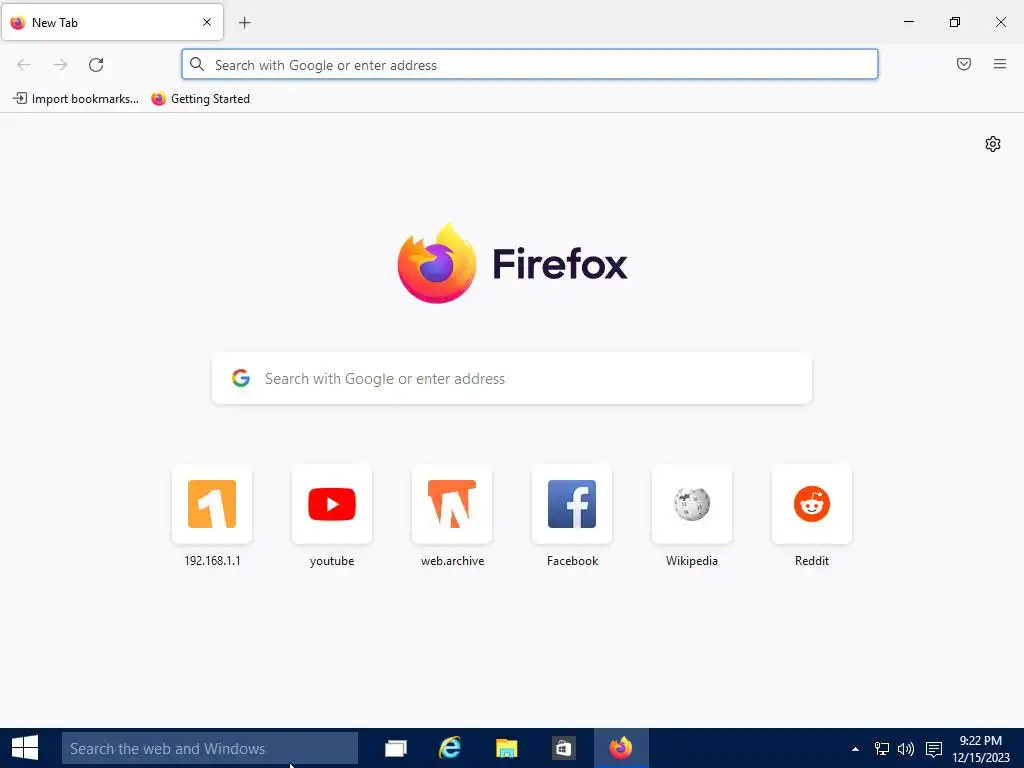Open the Save to Pocket icon

963,64
